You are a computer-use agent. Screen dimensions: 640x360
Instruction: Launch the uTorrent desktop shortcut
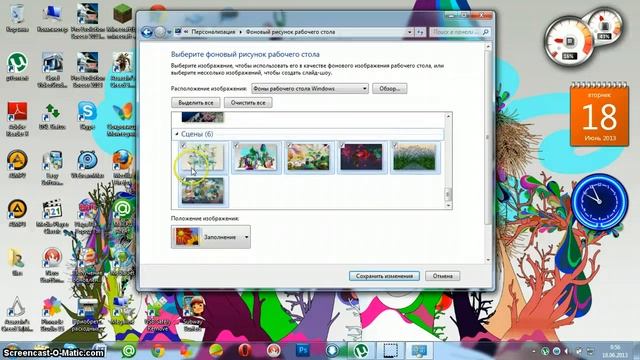tap(17, 65)
